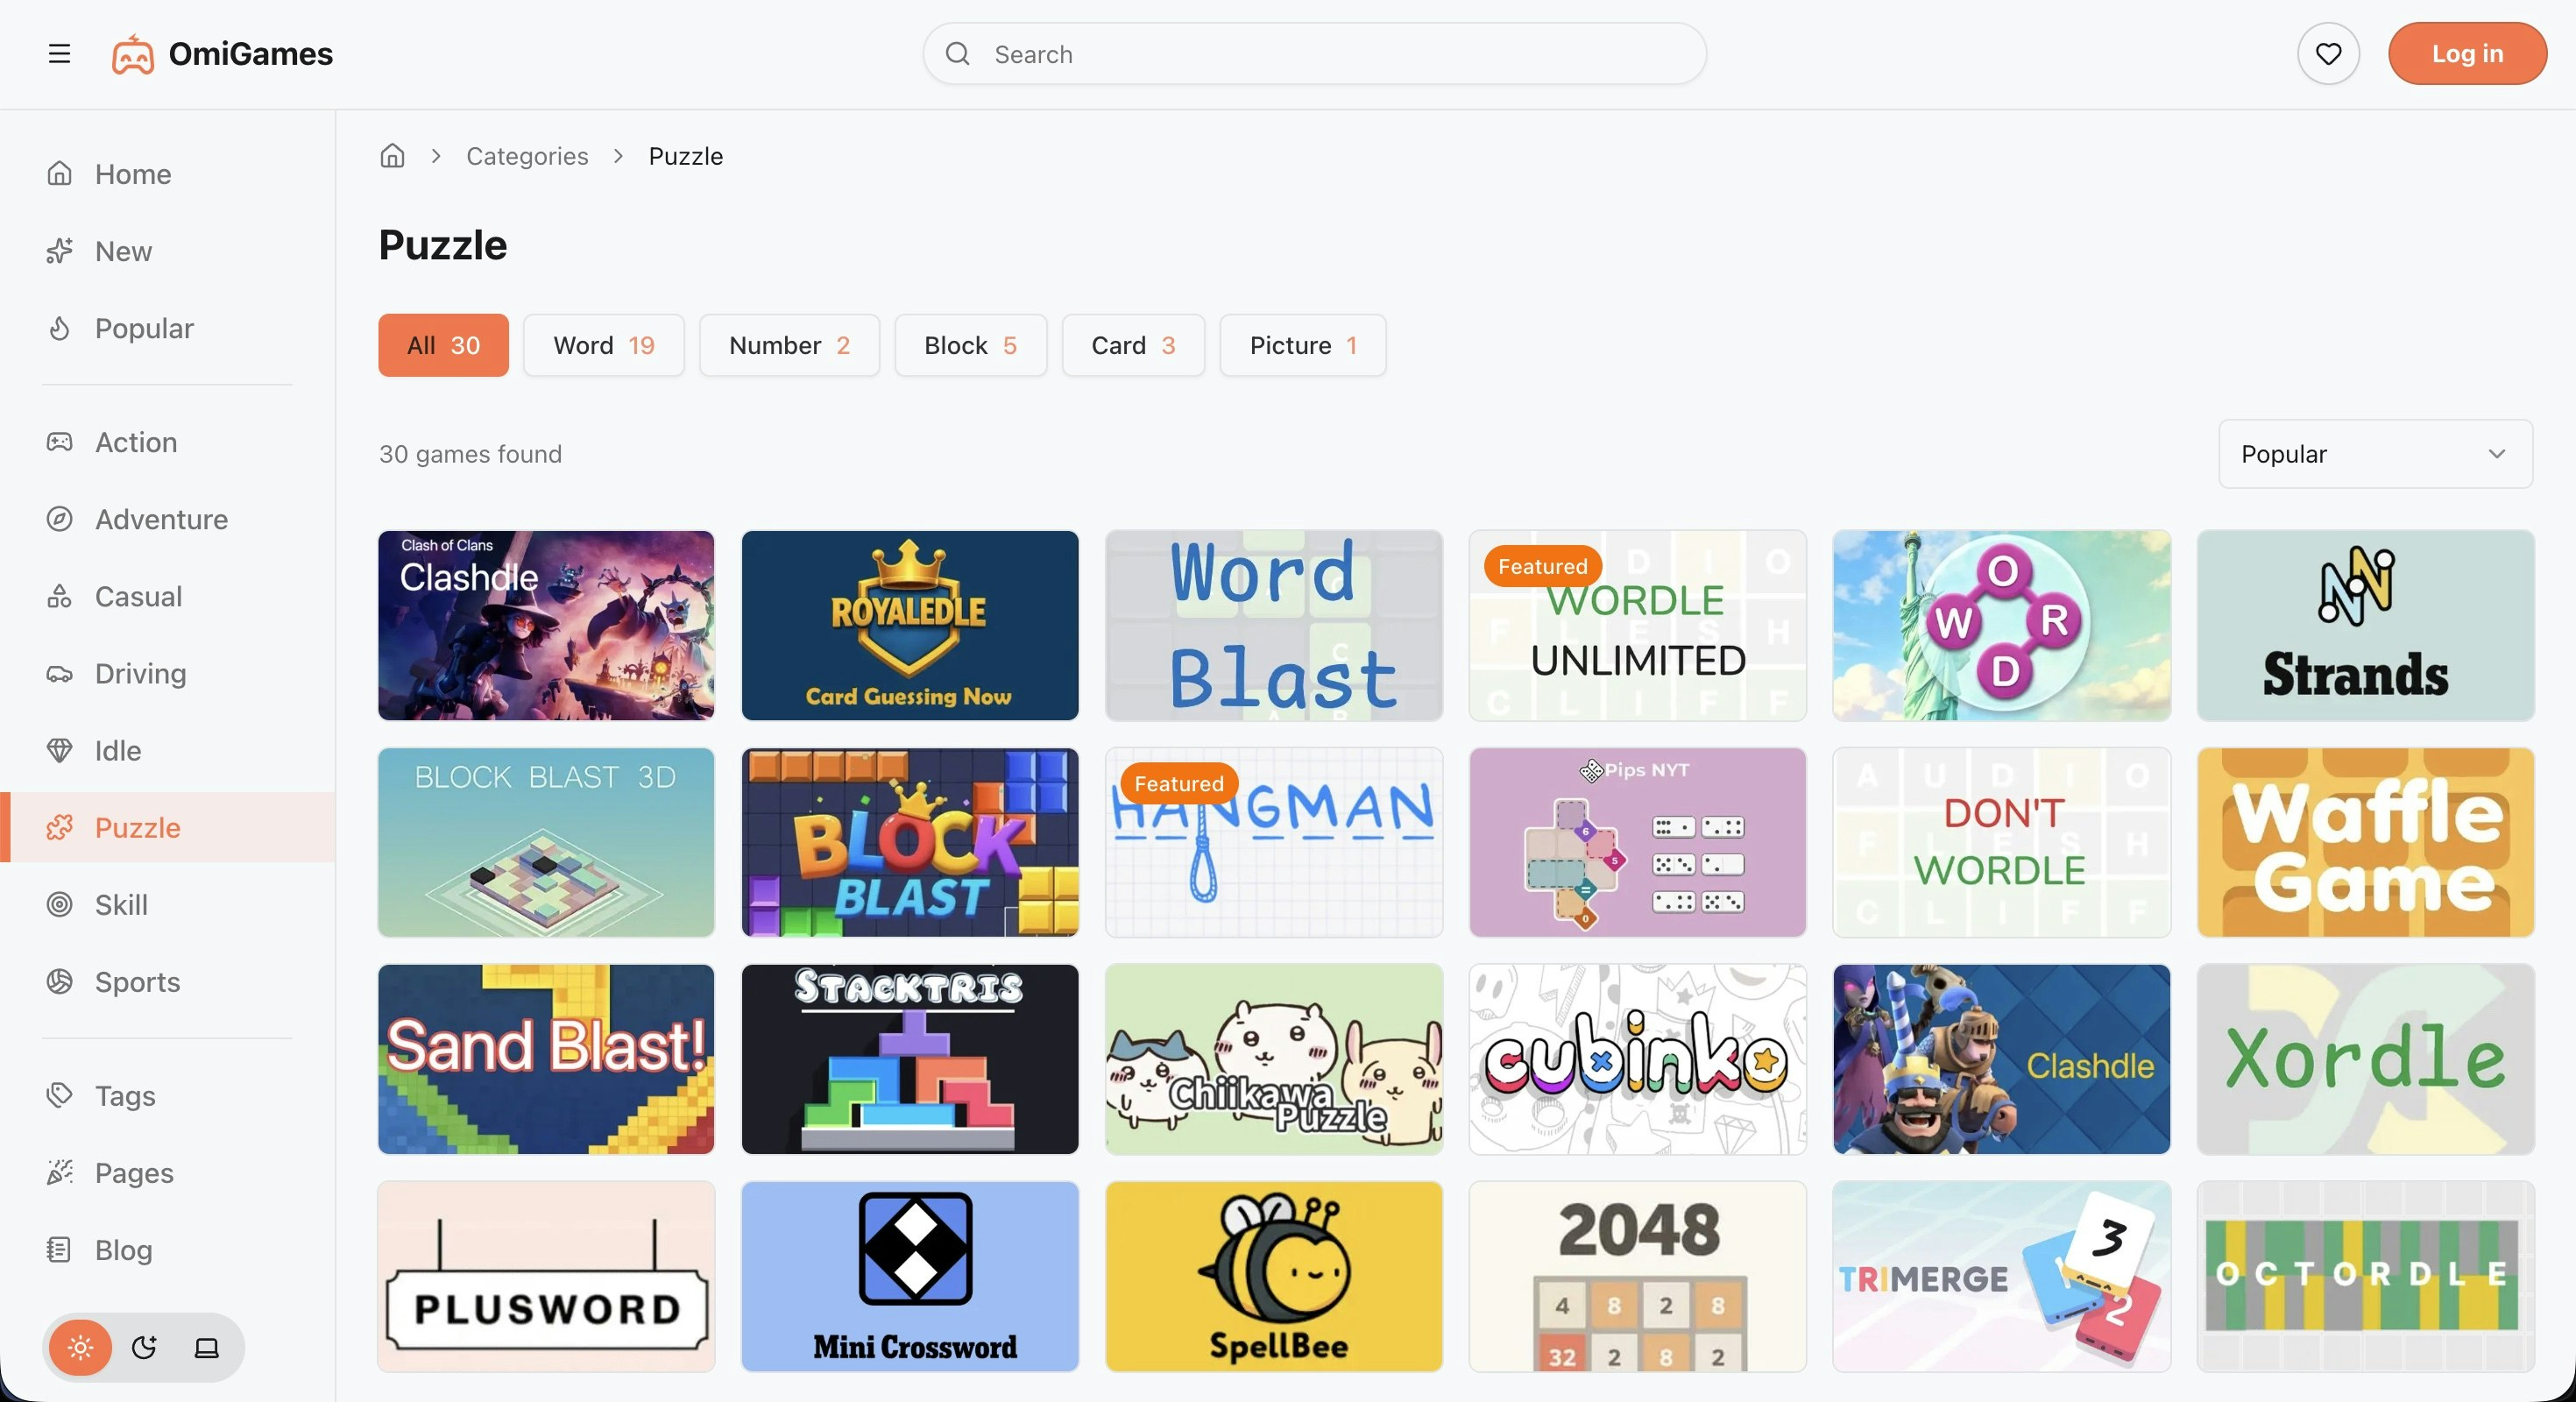Open favorites with the heart icon
Screen dimensions: 2576x1402
(x=2328, y=54)
